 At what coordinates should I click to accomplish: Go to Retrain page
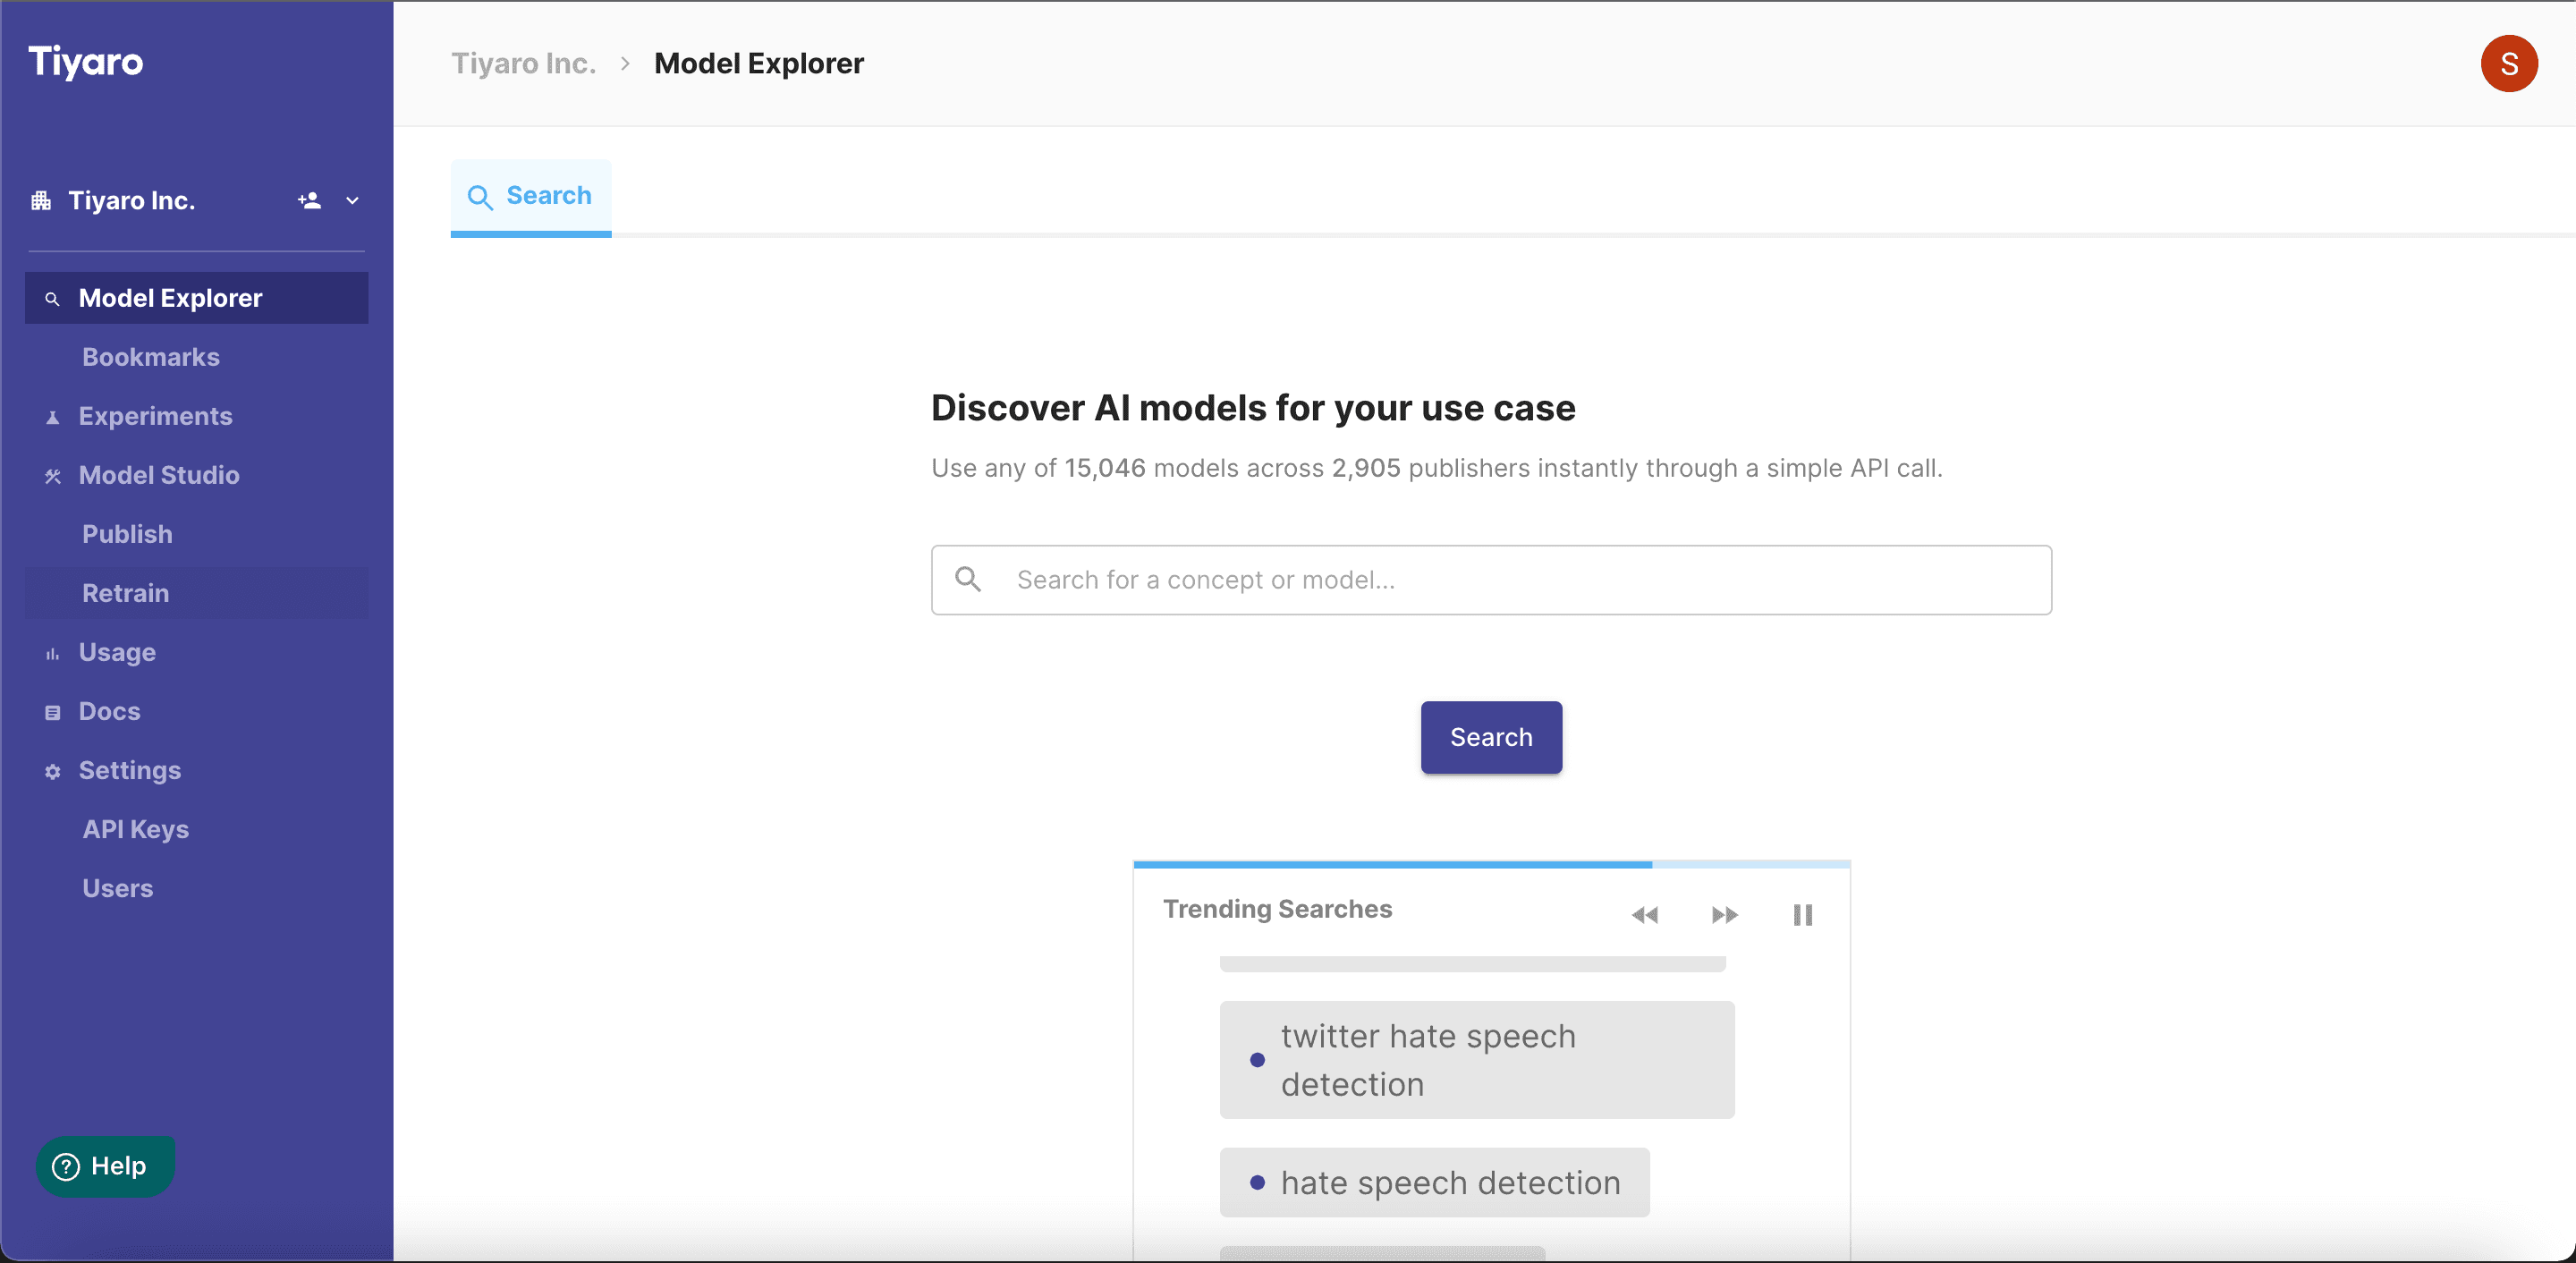click(x=197, y=593)
